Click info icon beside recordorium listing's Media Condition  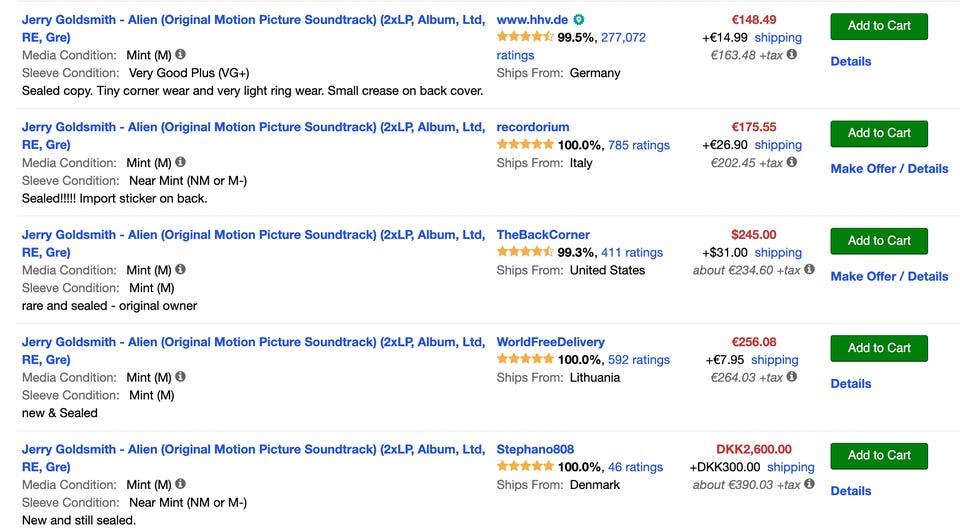[181, 162]
